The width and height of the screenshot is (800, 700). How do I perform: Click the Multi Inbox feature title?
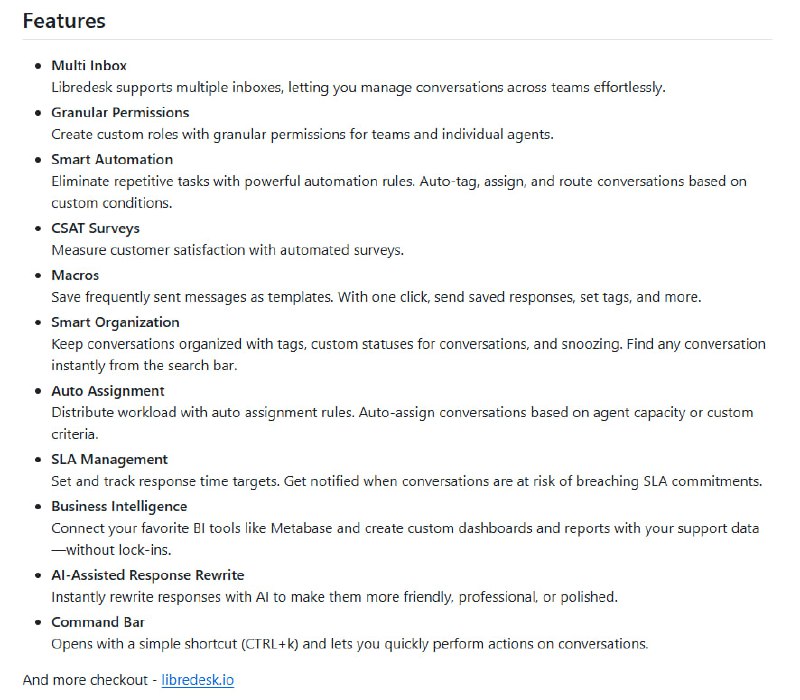[x=89, y=66]
